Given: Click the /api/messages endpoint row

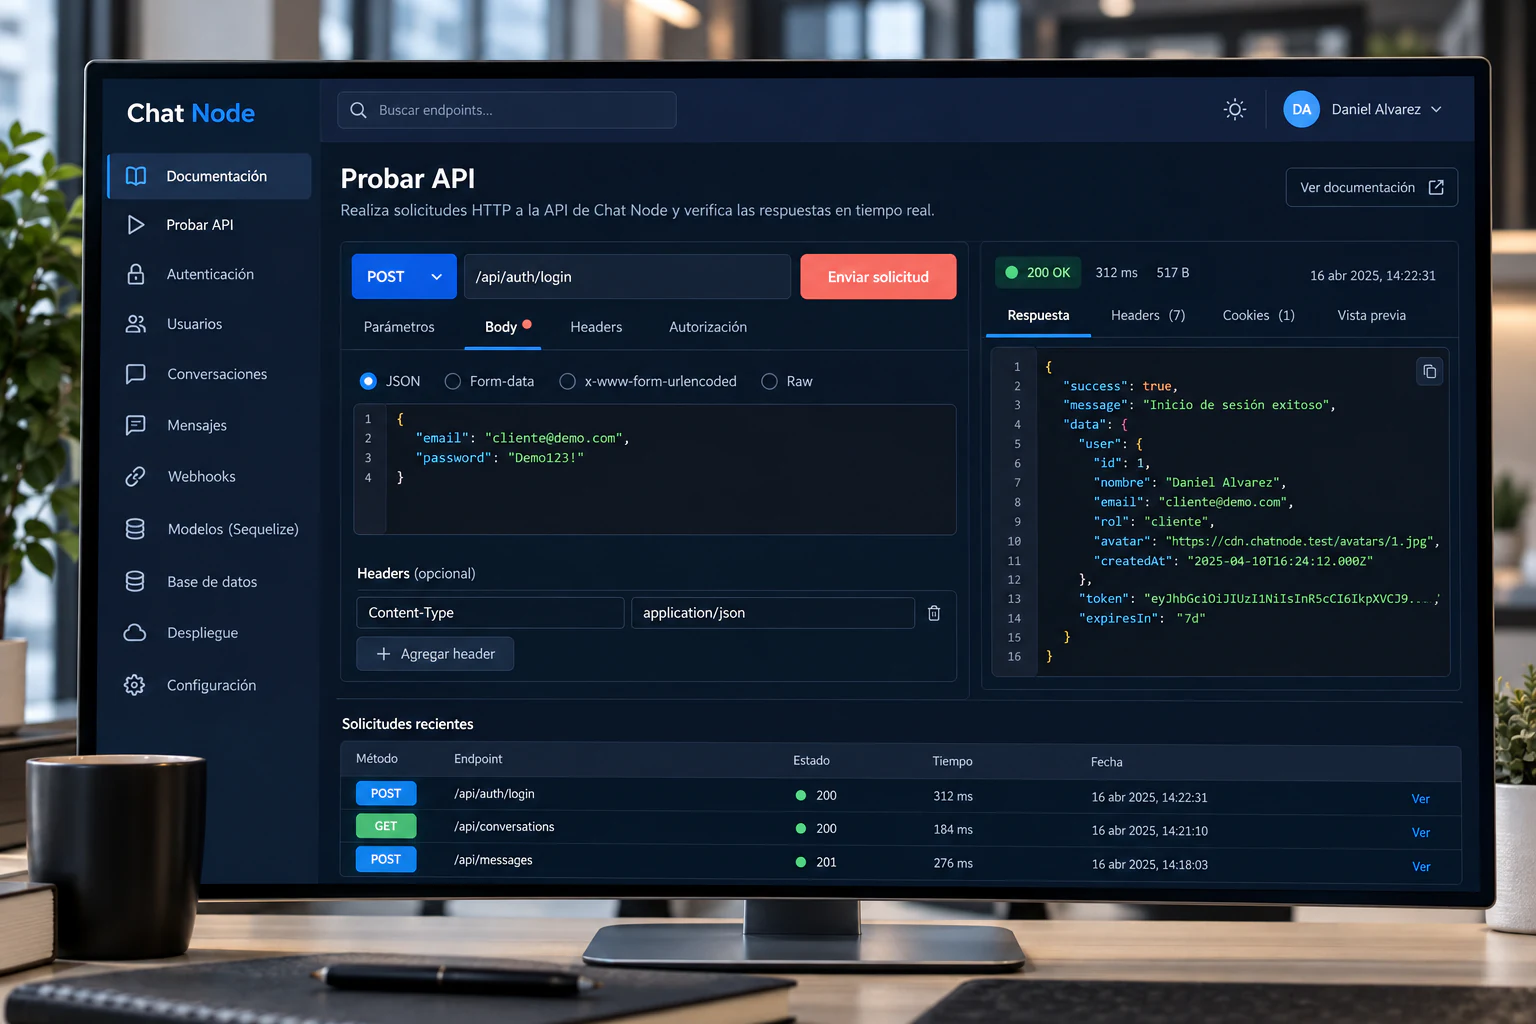Looking at the screenshot, I should [x=900, y=861].
